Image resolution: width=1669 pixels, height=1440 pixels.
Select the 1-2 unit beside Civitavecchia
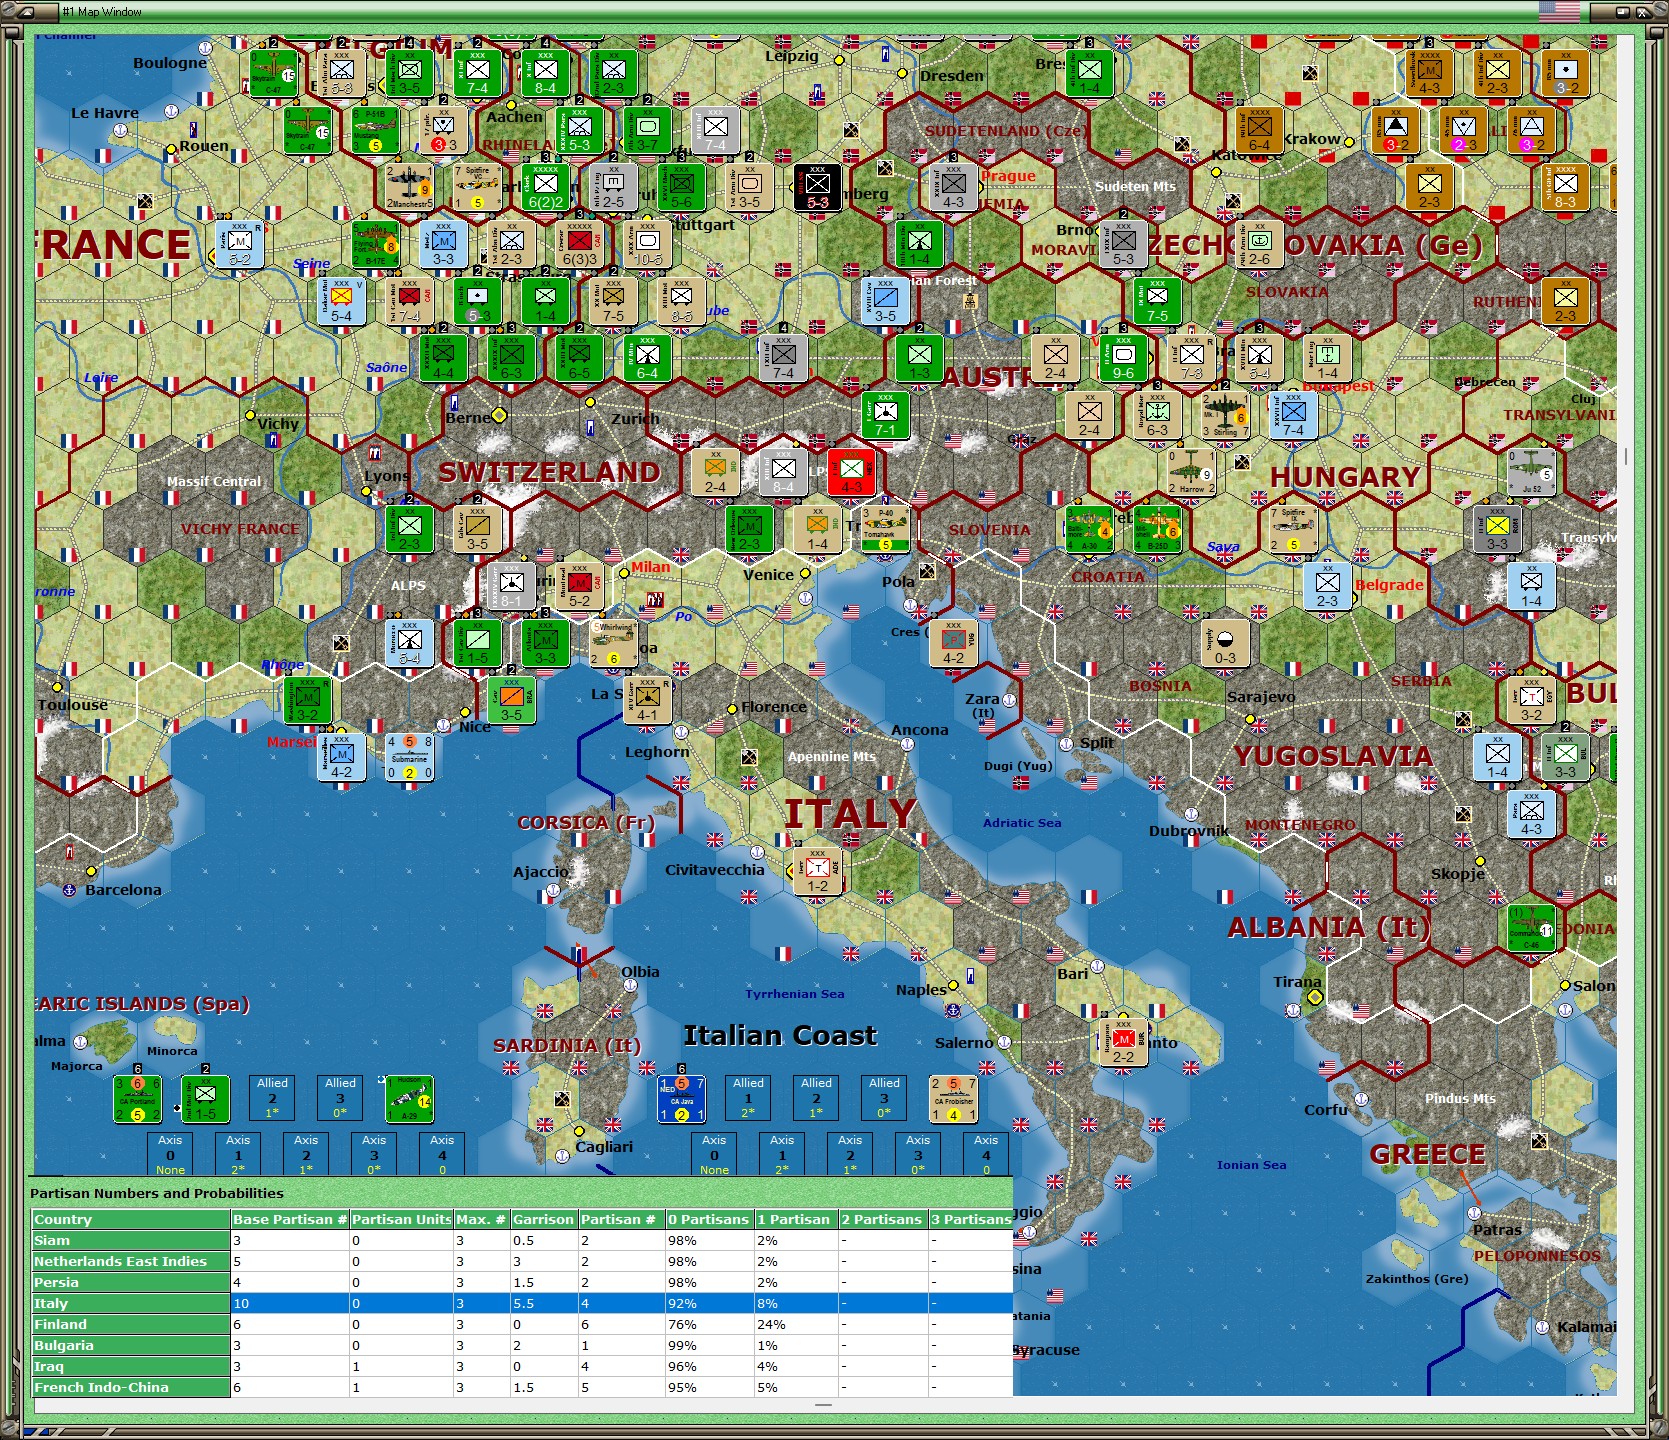[x=817, y=871]
